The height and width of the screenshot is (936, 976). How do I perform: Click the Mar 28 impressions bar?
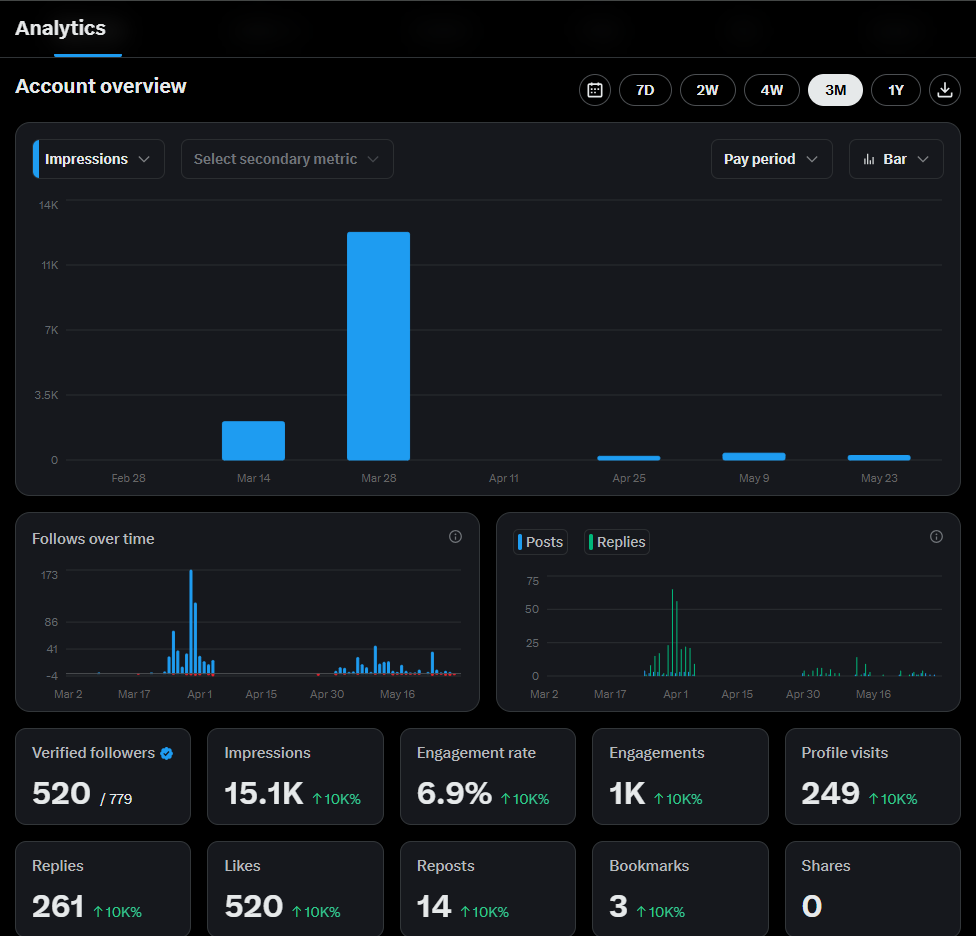378,346
